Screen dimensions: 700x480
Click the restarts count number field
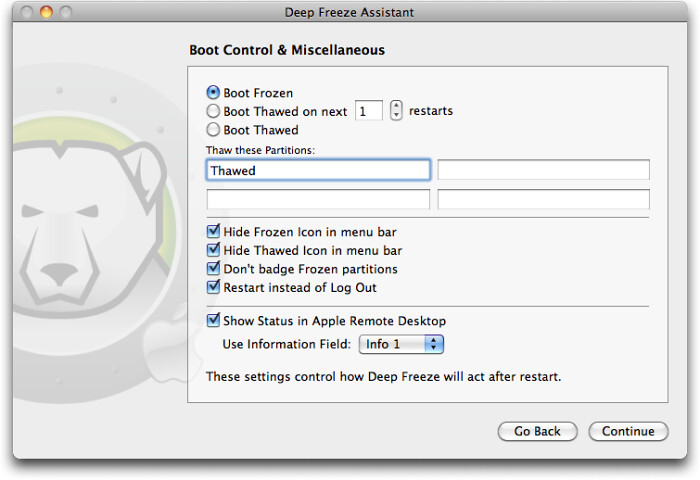coord(369,111)
